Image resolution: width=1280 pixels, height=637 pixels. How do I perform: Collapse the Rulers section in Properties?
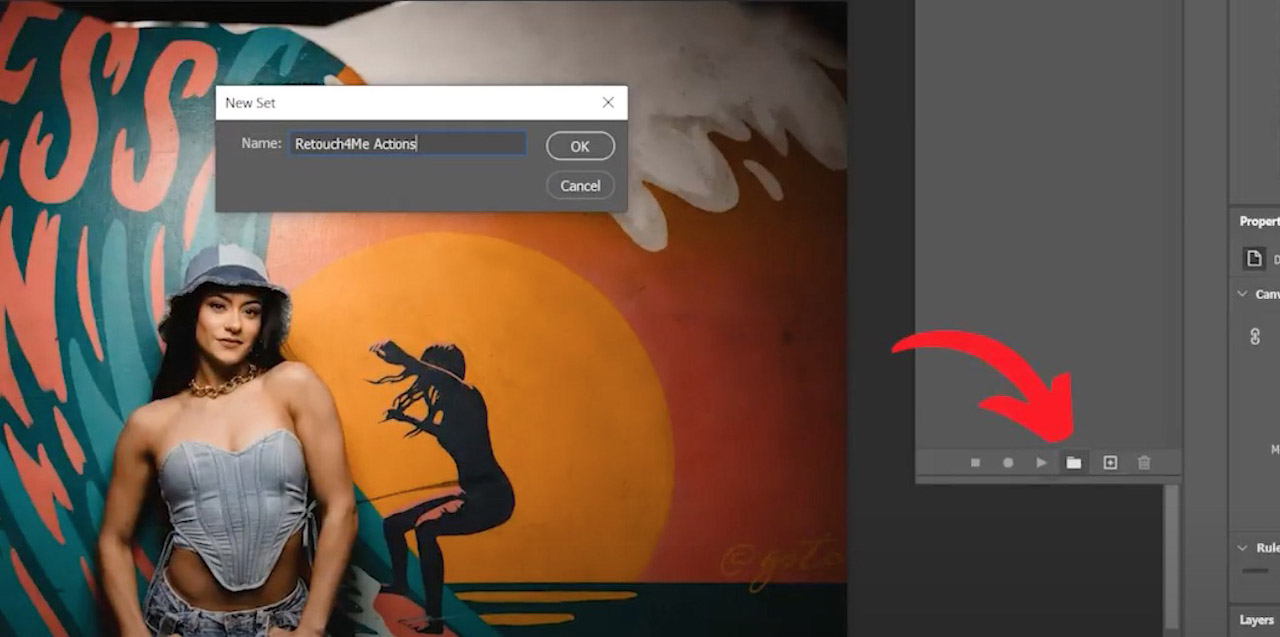coord(1240,548)
